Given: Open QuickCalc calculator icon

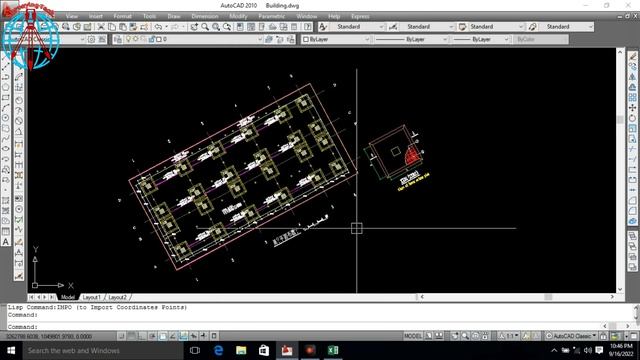Looking at the screenshot, I should click(294, 27).
